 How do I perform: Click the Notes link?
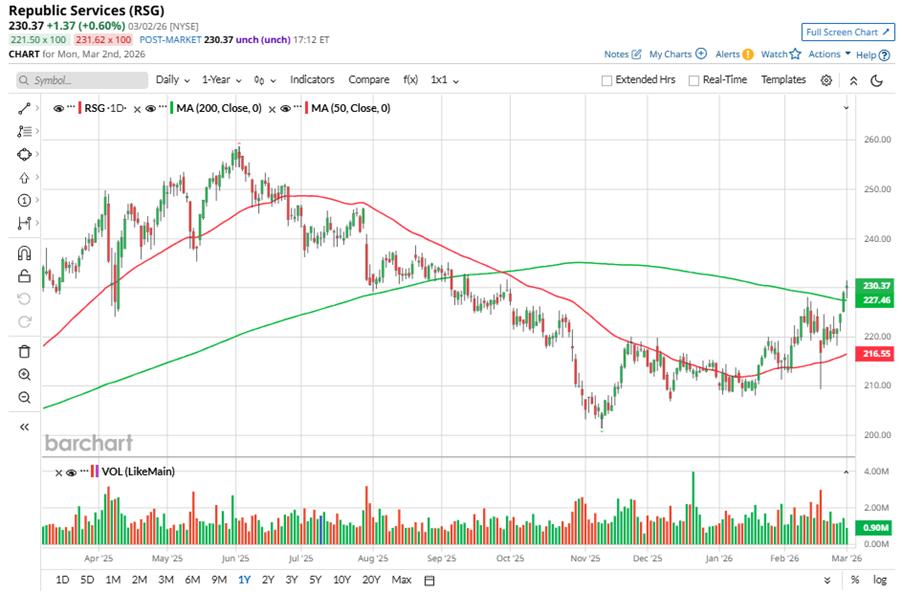coord(616,54)
